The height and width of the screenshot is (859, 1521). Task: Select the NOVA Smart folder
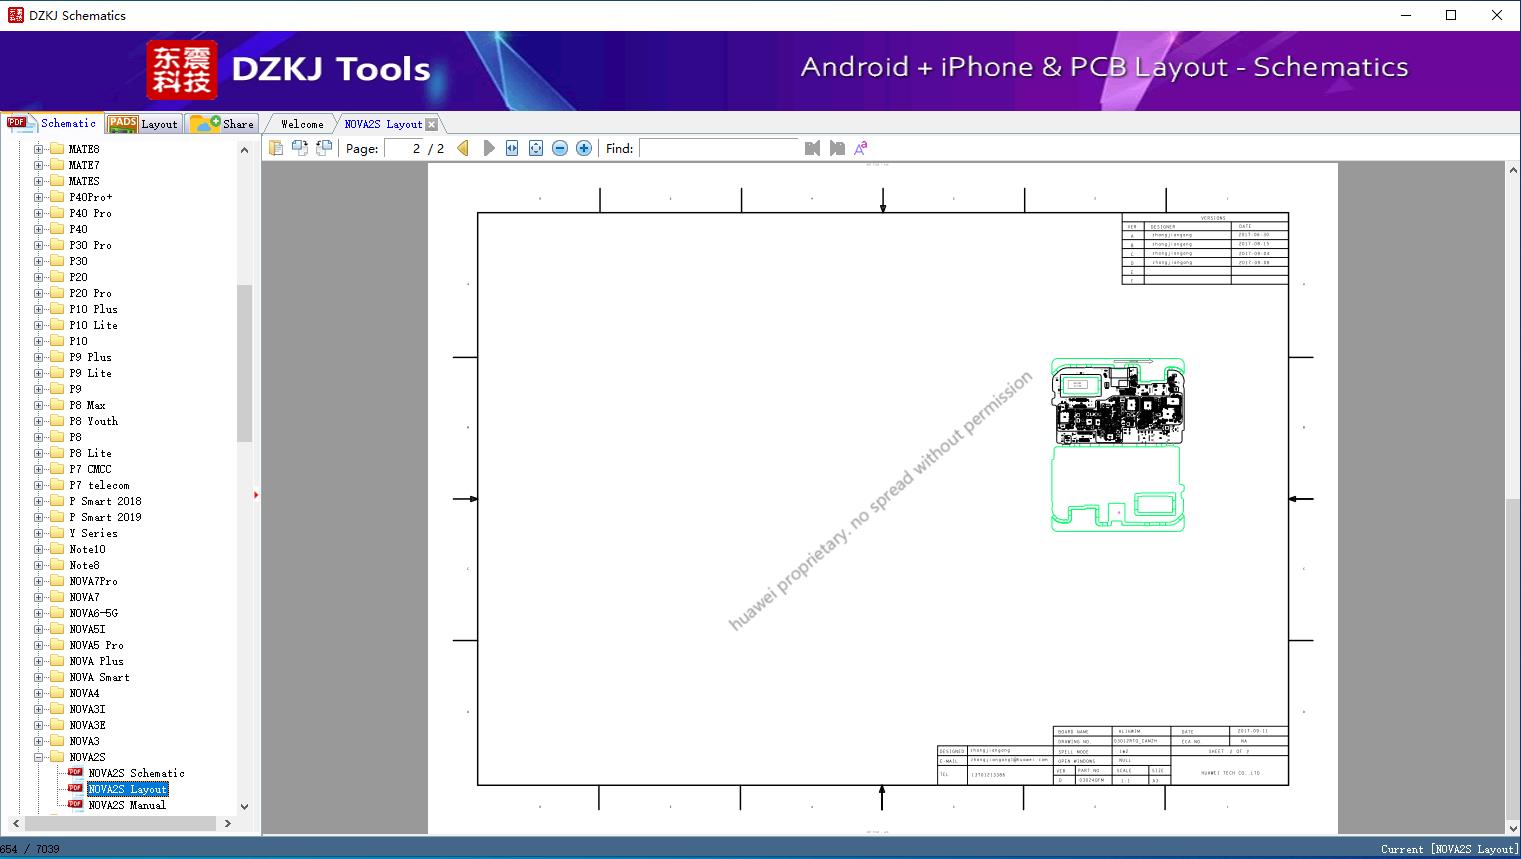coord(99,677)
